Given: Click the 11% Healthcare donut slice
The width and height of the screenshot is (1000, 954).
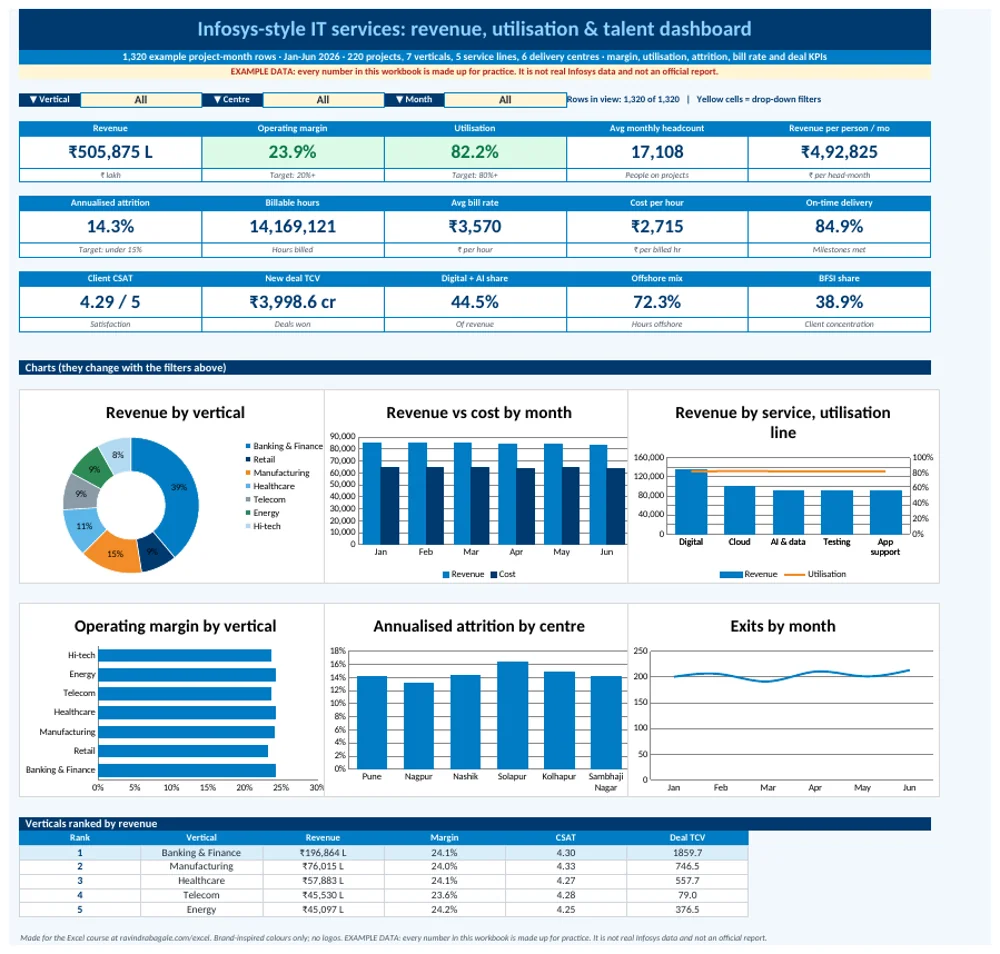Looking at the screenshot, I should click(x=83, y=527).
